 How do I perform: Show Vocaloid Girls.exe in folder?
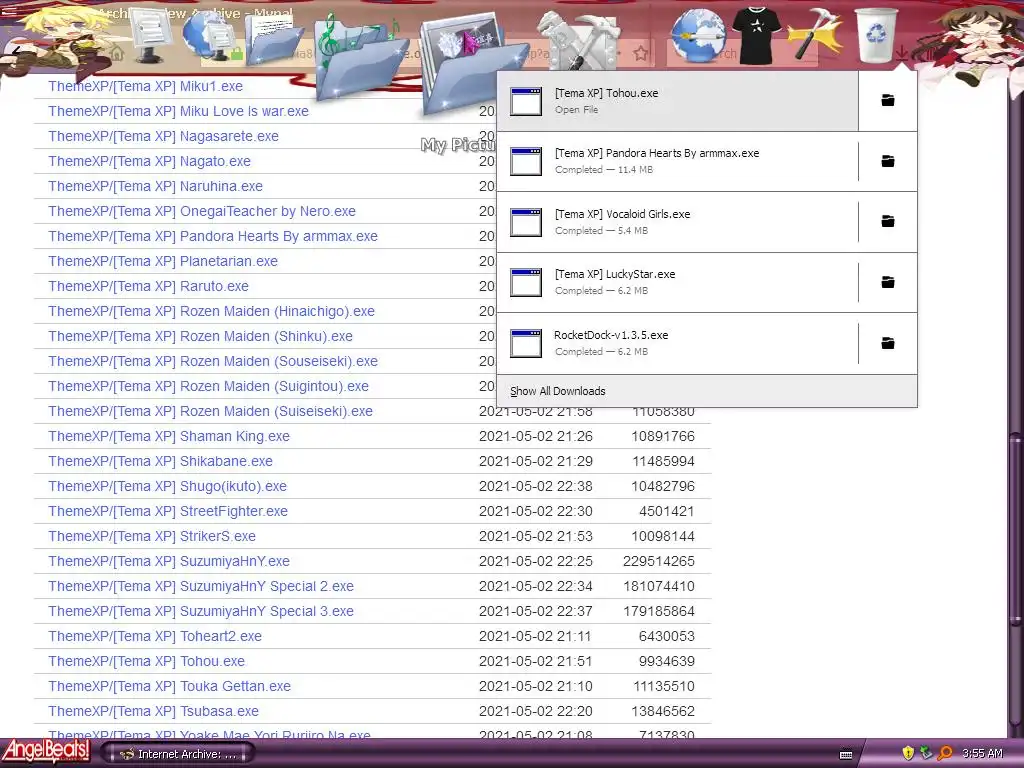(888, 221)
